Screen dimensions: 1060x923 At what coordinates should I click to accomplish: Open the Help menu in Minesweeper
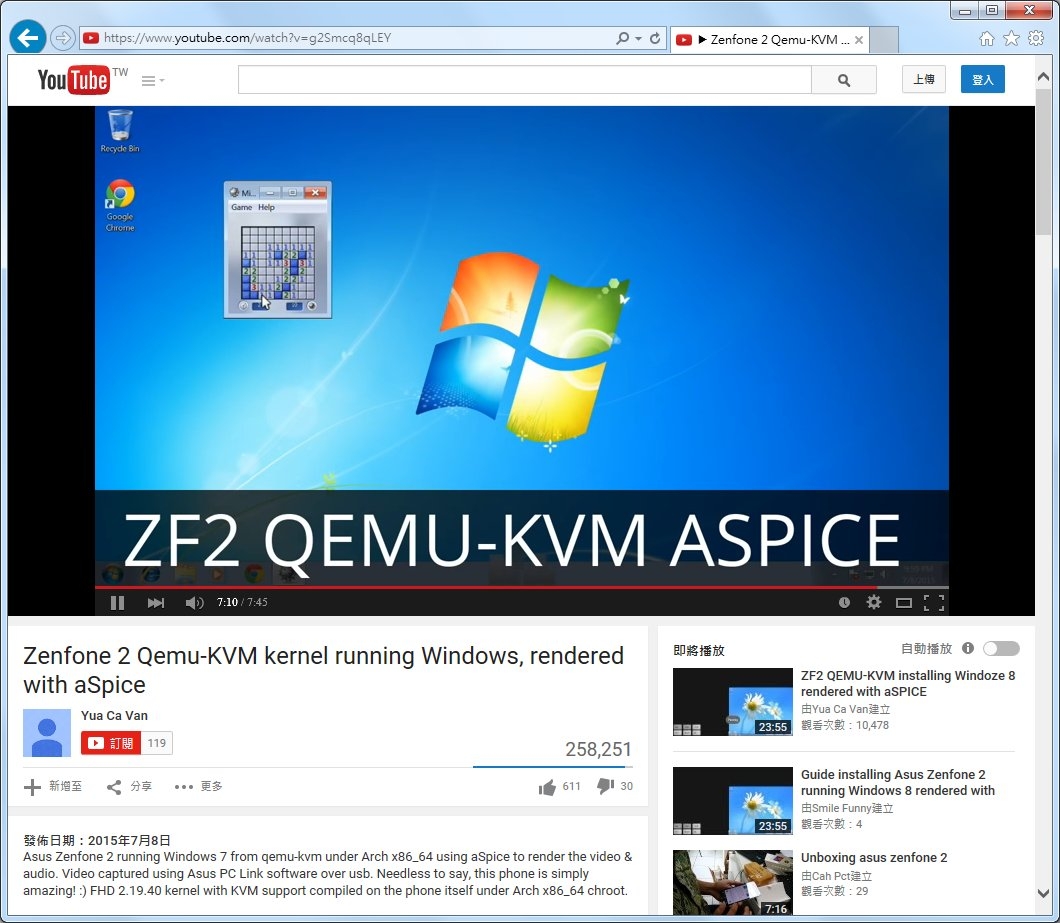pos(266,208)
